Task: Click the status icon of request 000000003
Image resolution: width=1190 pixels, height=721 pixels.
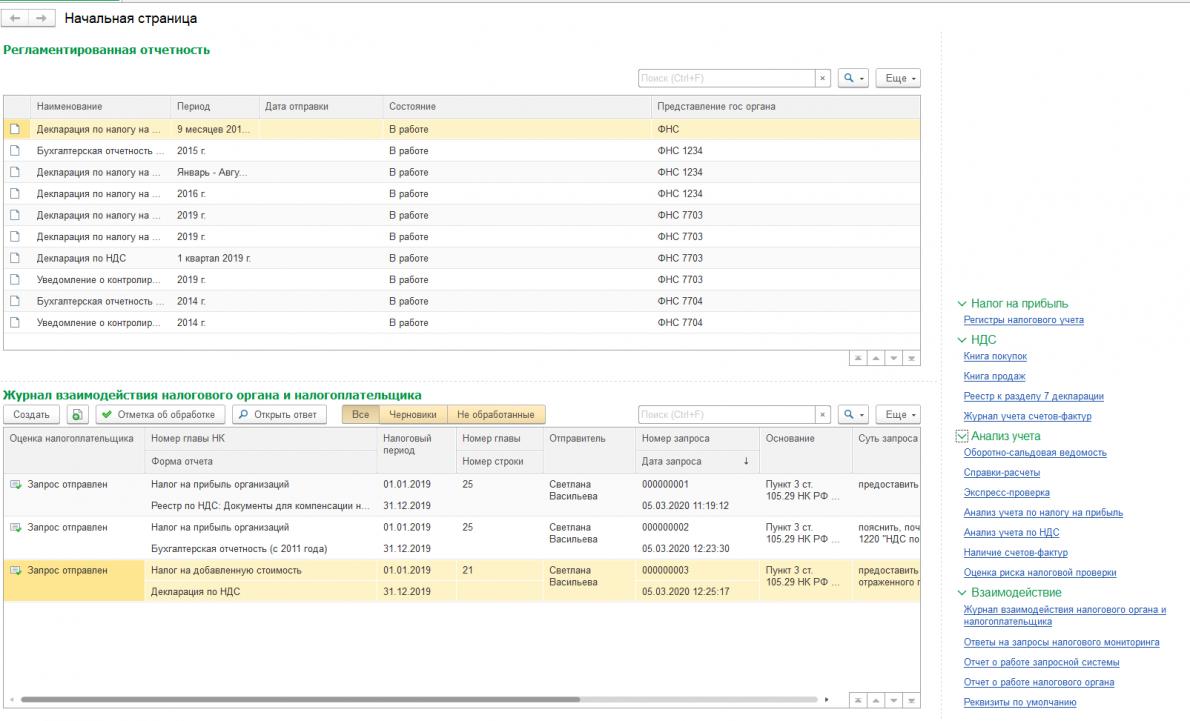Action: pyautogui.click(x=15, y=570)
